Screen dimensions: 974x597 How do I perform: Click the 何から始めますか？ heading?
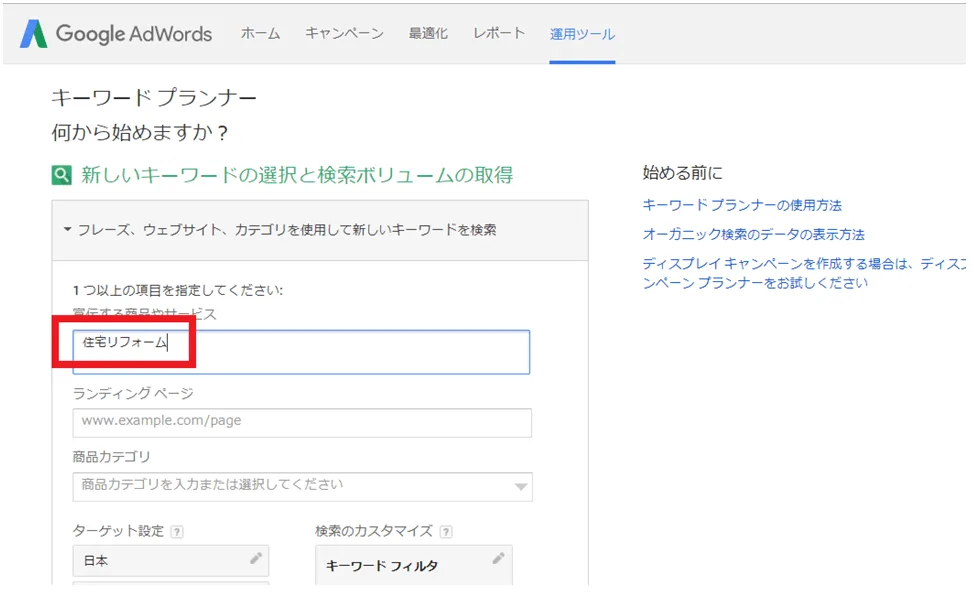pos(140,132)
